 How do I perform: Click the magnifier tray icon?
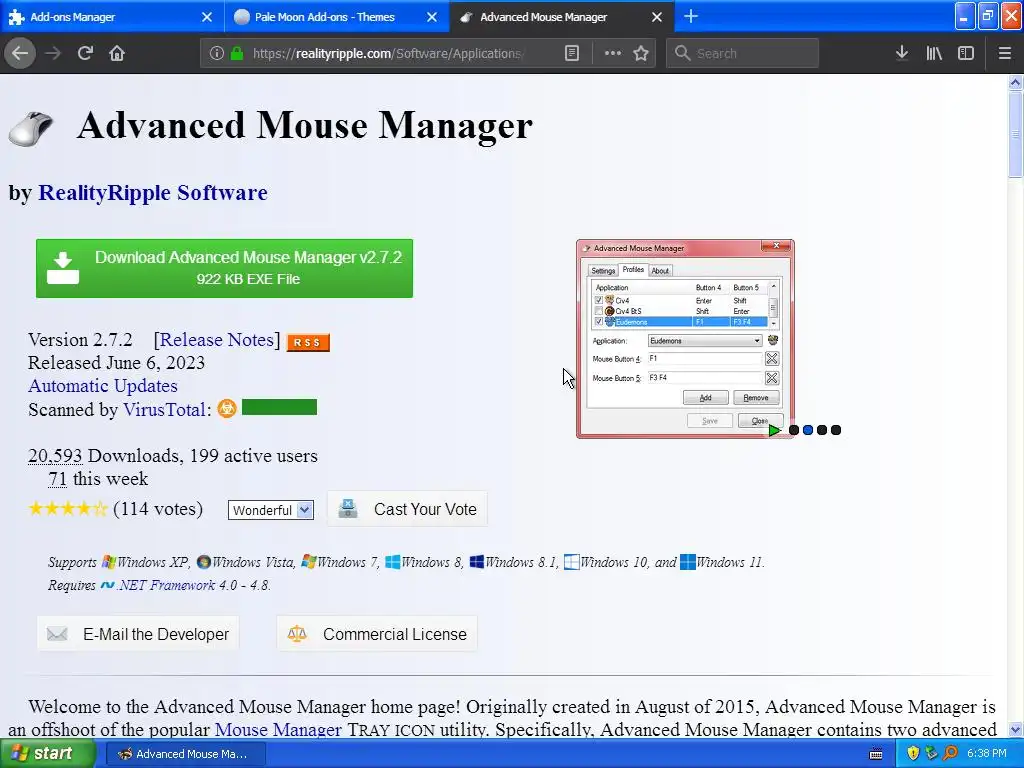[x=950, y=754]
